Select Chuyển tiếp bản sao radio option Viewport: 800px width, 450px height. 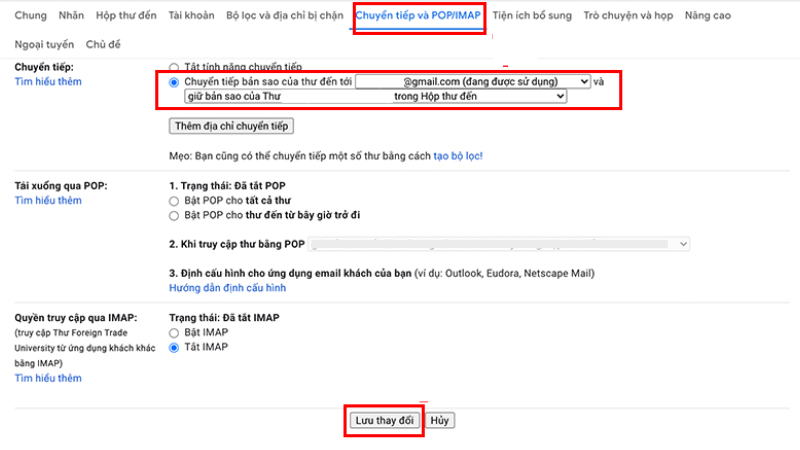pyautogui.click(x=174, y=82)
